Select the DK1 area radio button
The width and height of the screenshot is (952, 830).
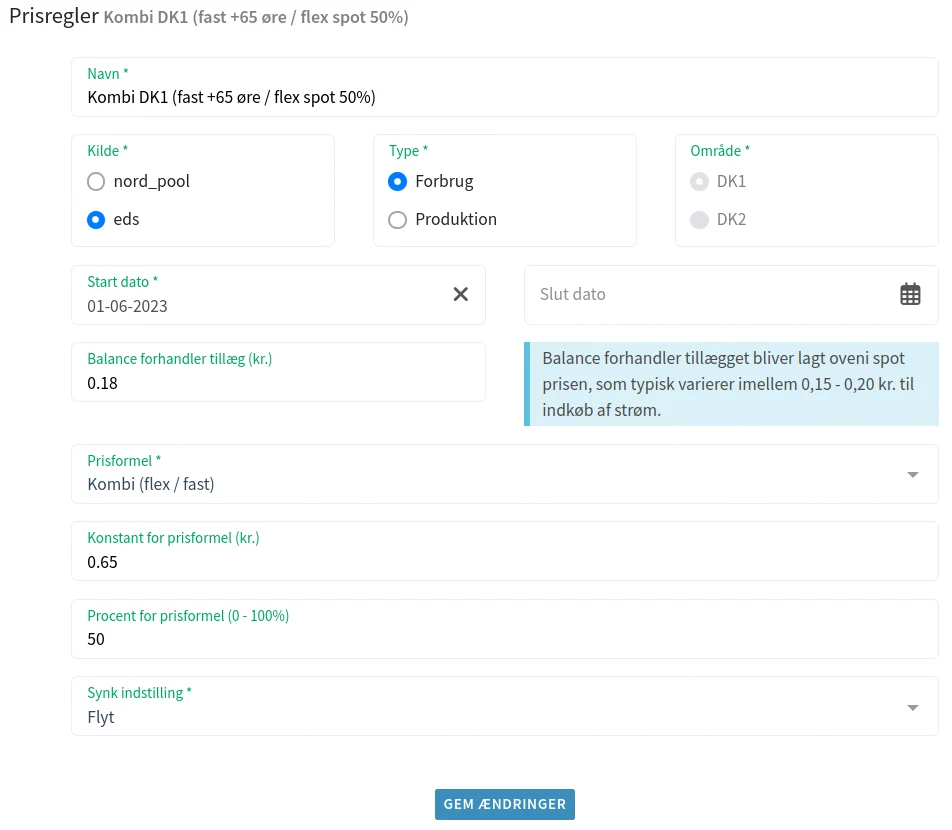(x=700, y=182)
